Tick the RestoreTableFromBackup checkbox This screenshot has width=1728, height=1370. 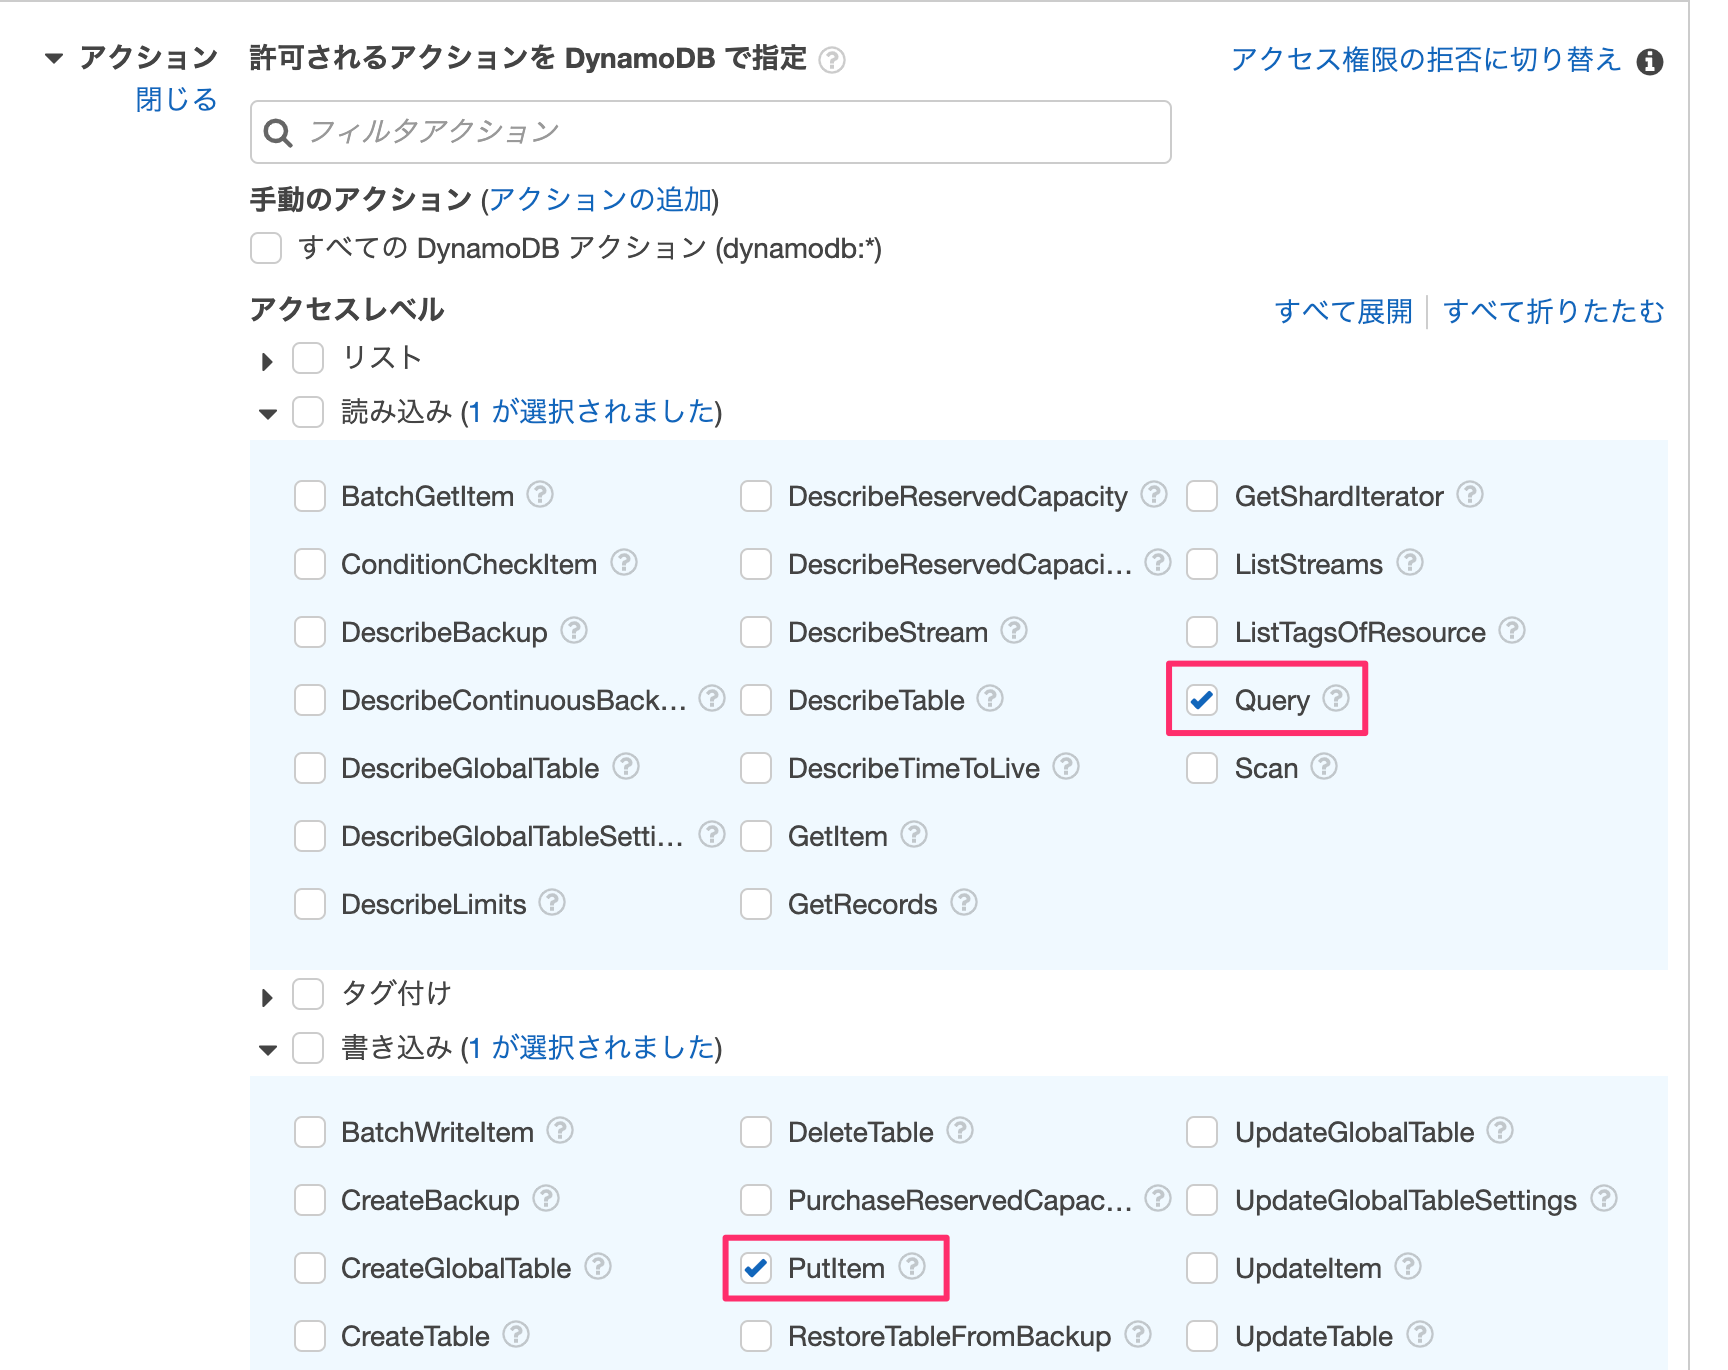coord(756,1336)
